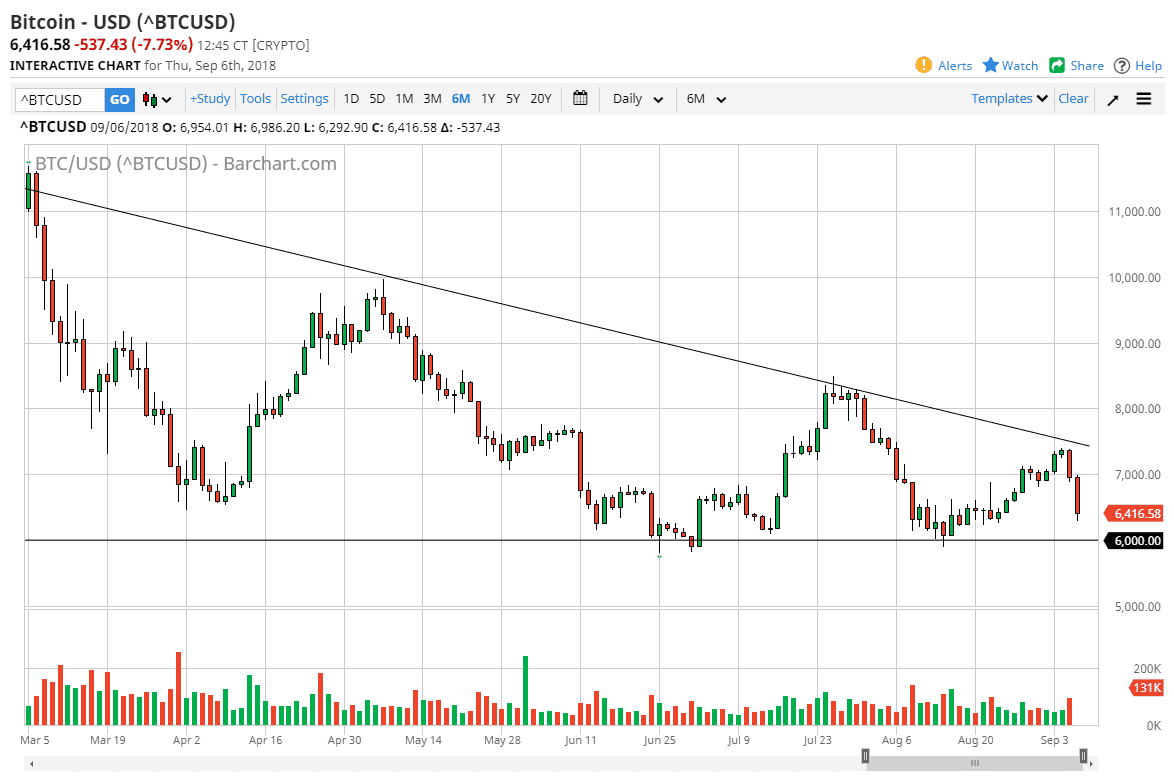Expand the Templates dropdown
This screenshot has width=1174, height=782.
1009,98
